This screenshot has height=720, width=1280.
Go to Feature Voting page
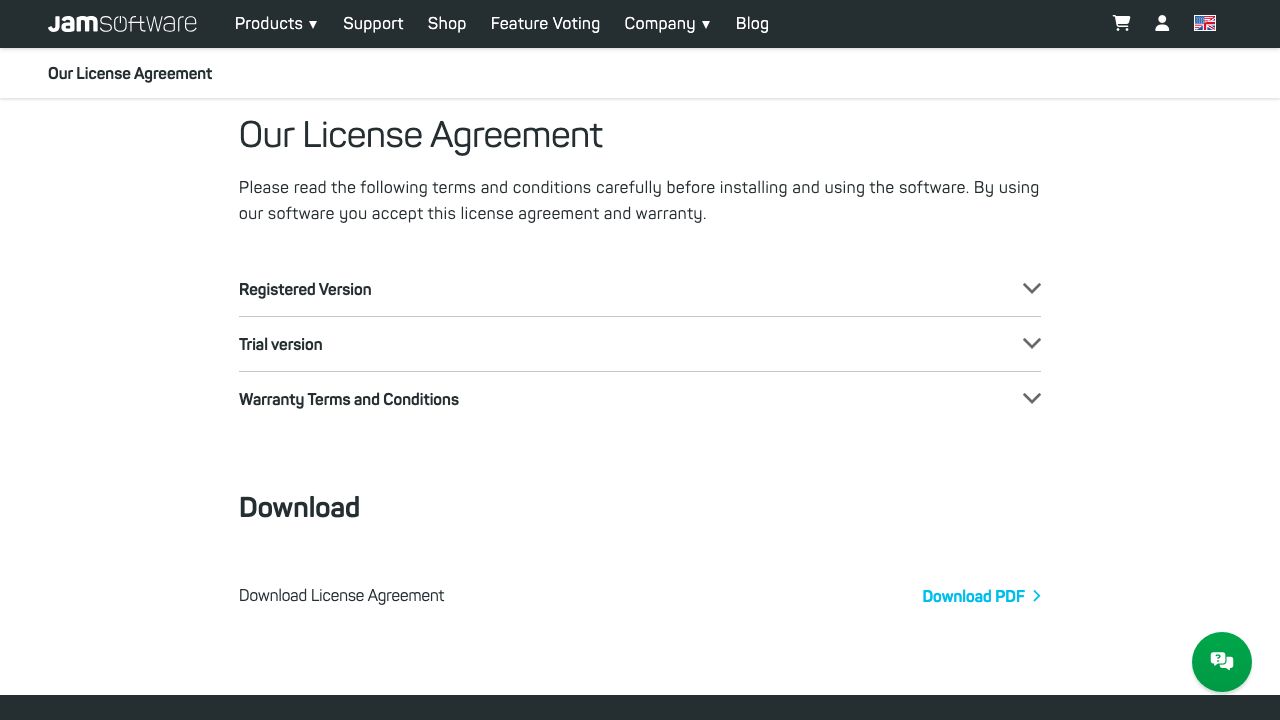pos(545,23)
